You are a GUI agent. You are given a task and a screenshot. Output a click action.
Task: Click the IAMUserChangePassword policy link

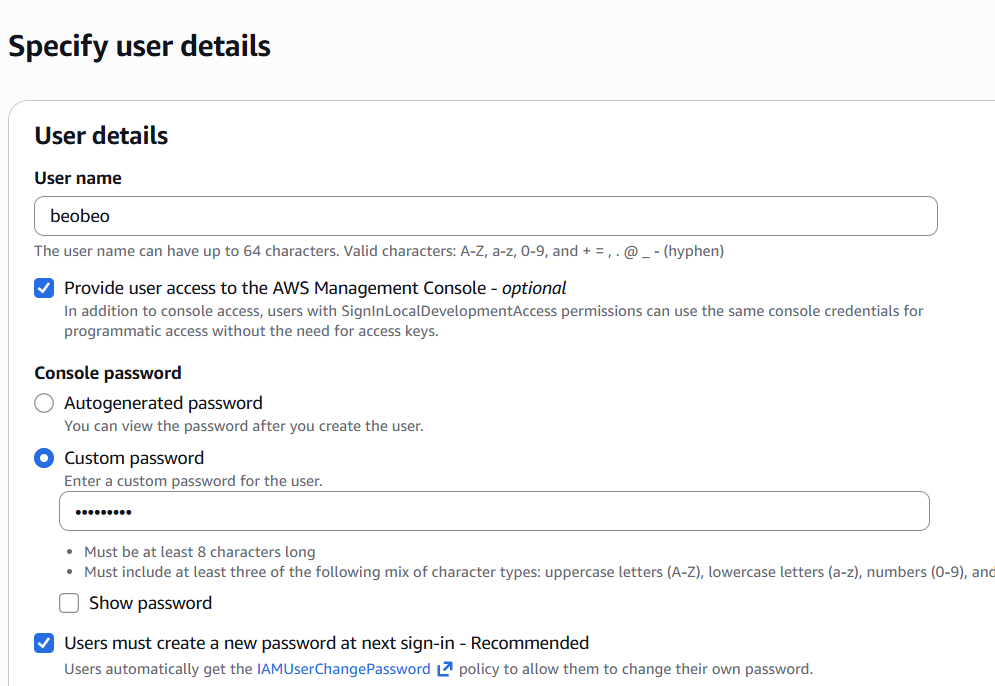coord(343,669)
